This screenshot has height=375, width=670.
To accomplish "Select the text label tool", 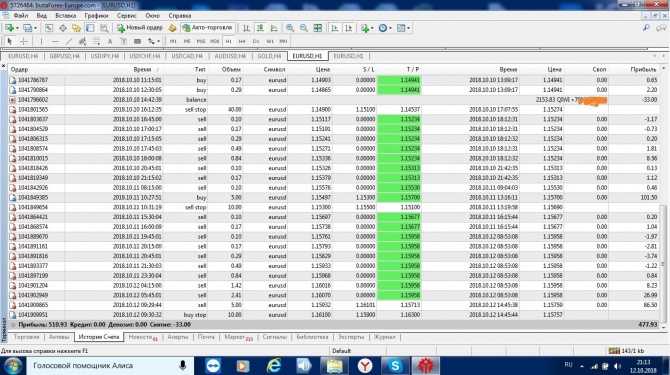I will tap(123, 41).
